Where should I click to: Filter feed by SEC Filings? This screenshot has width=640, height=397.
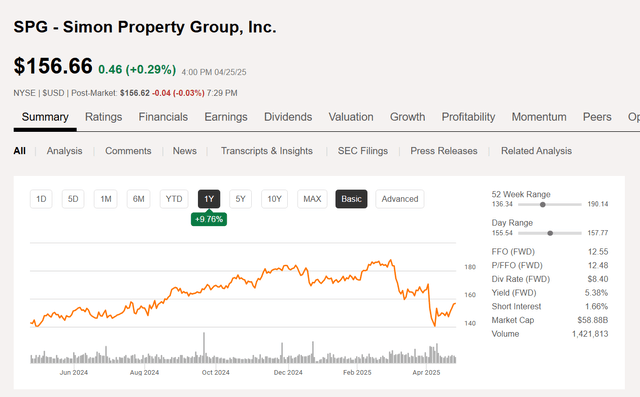click(x=363, y=151)
